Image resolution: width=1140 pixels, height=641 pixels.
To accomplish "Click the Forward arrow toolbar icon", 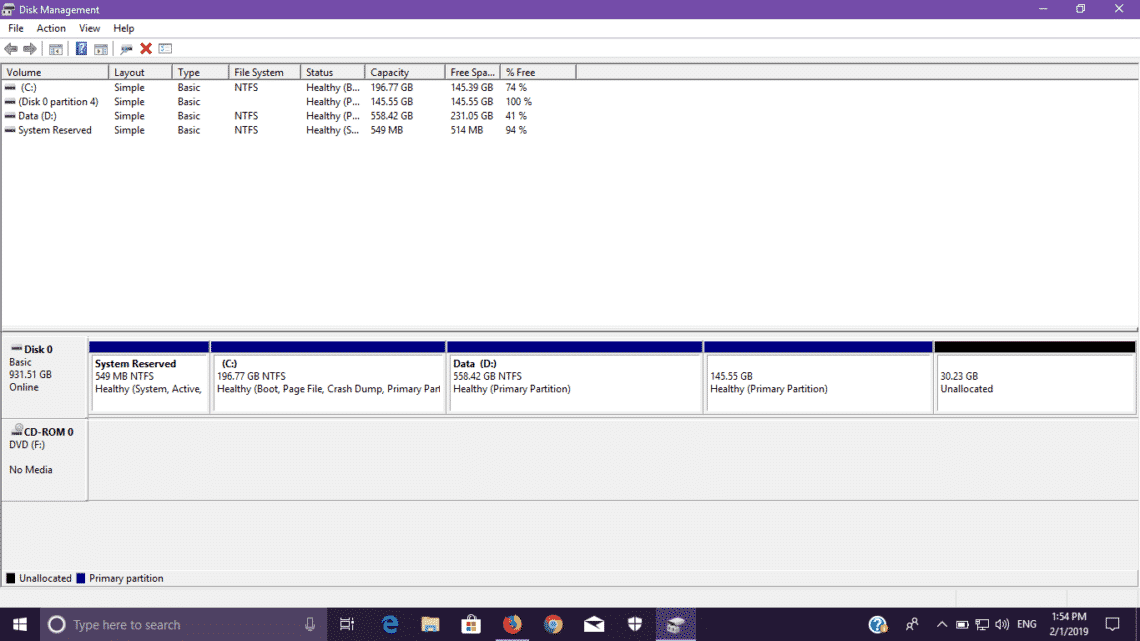I will tap(30, 49).
